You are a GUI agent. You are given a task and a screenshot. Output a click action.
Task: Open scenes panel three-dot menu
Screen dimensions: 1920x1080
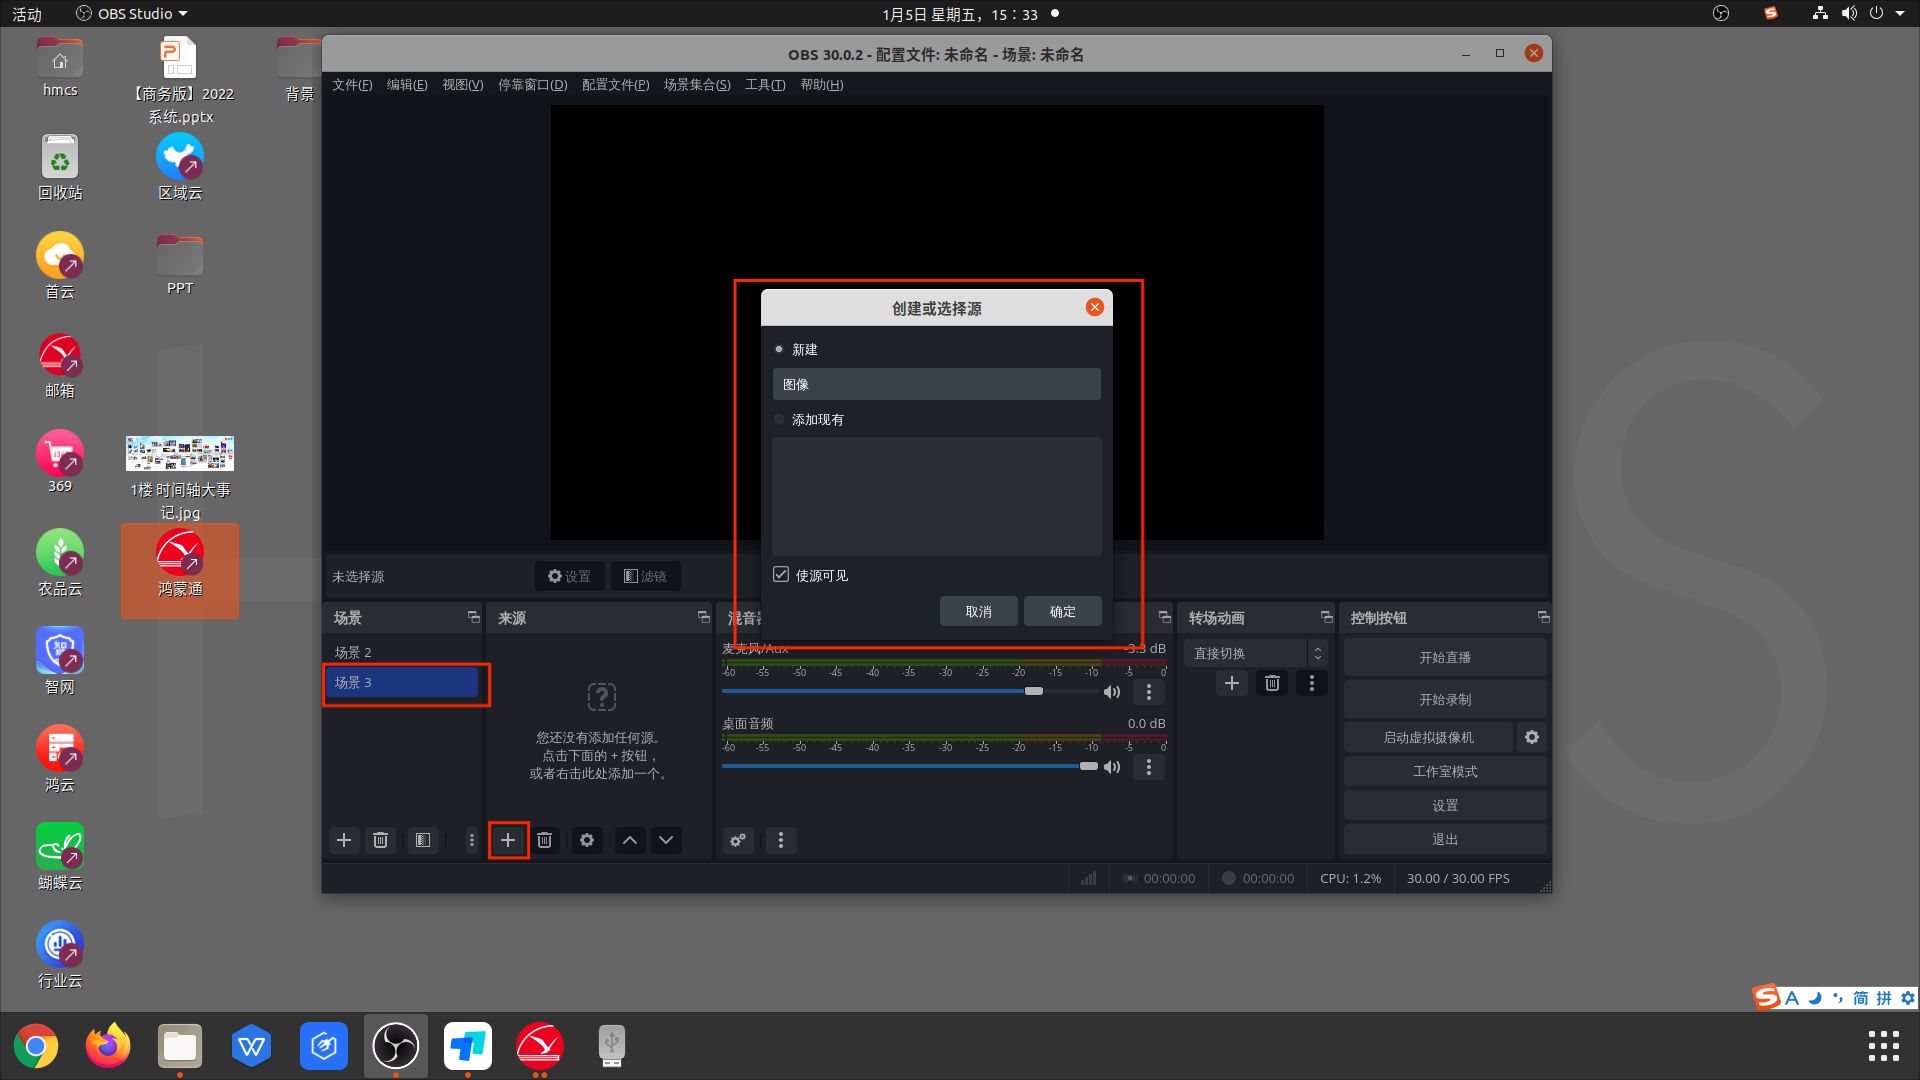[x=471, y=840]
